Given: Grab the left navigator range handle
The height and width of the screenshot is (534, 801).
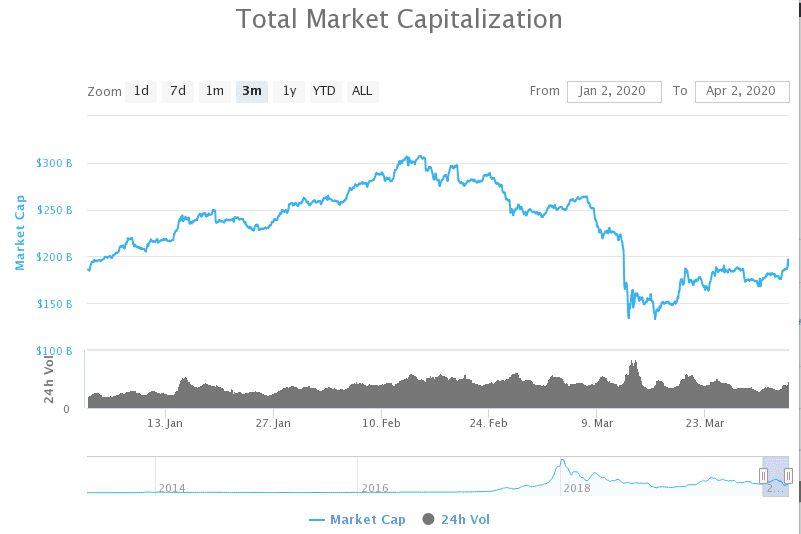Looking at the screenshot, I should [763, 476].
